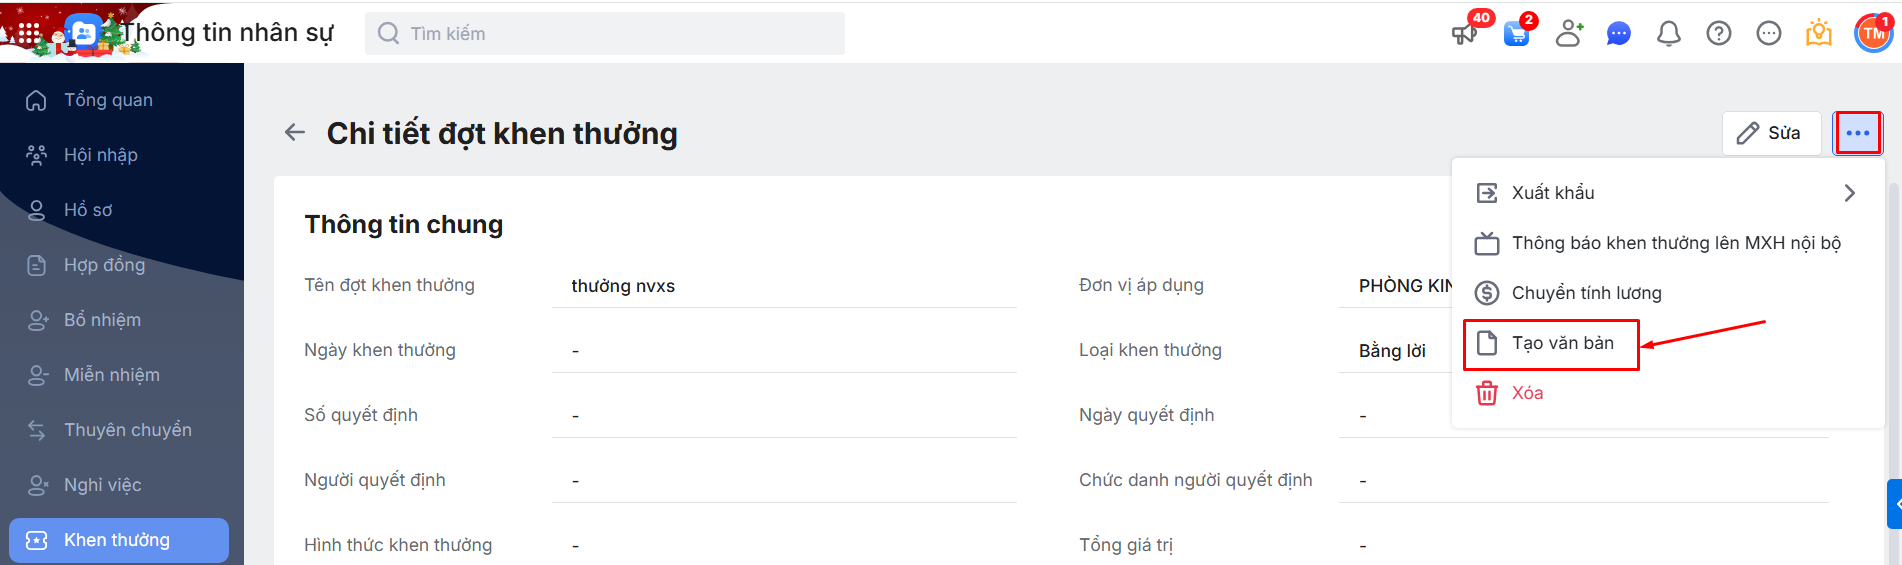Click the 'Bằng lời' reward type value
This screenshot has width=1902, height=565.
pos(1392,351)
